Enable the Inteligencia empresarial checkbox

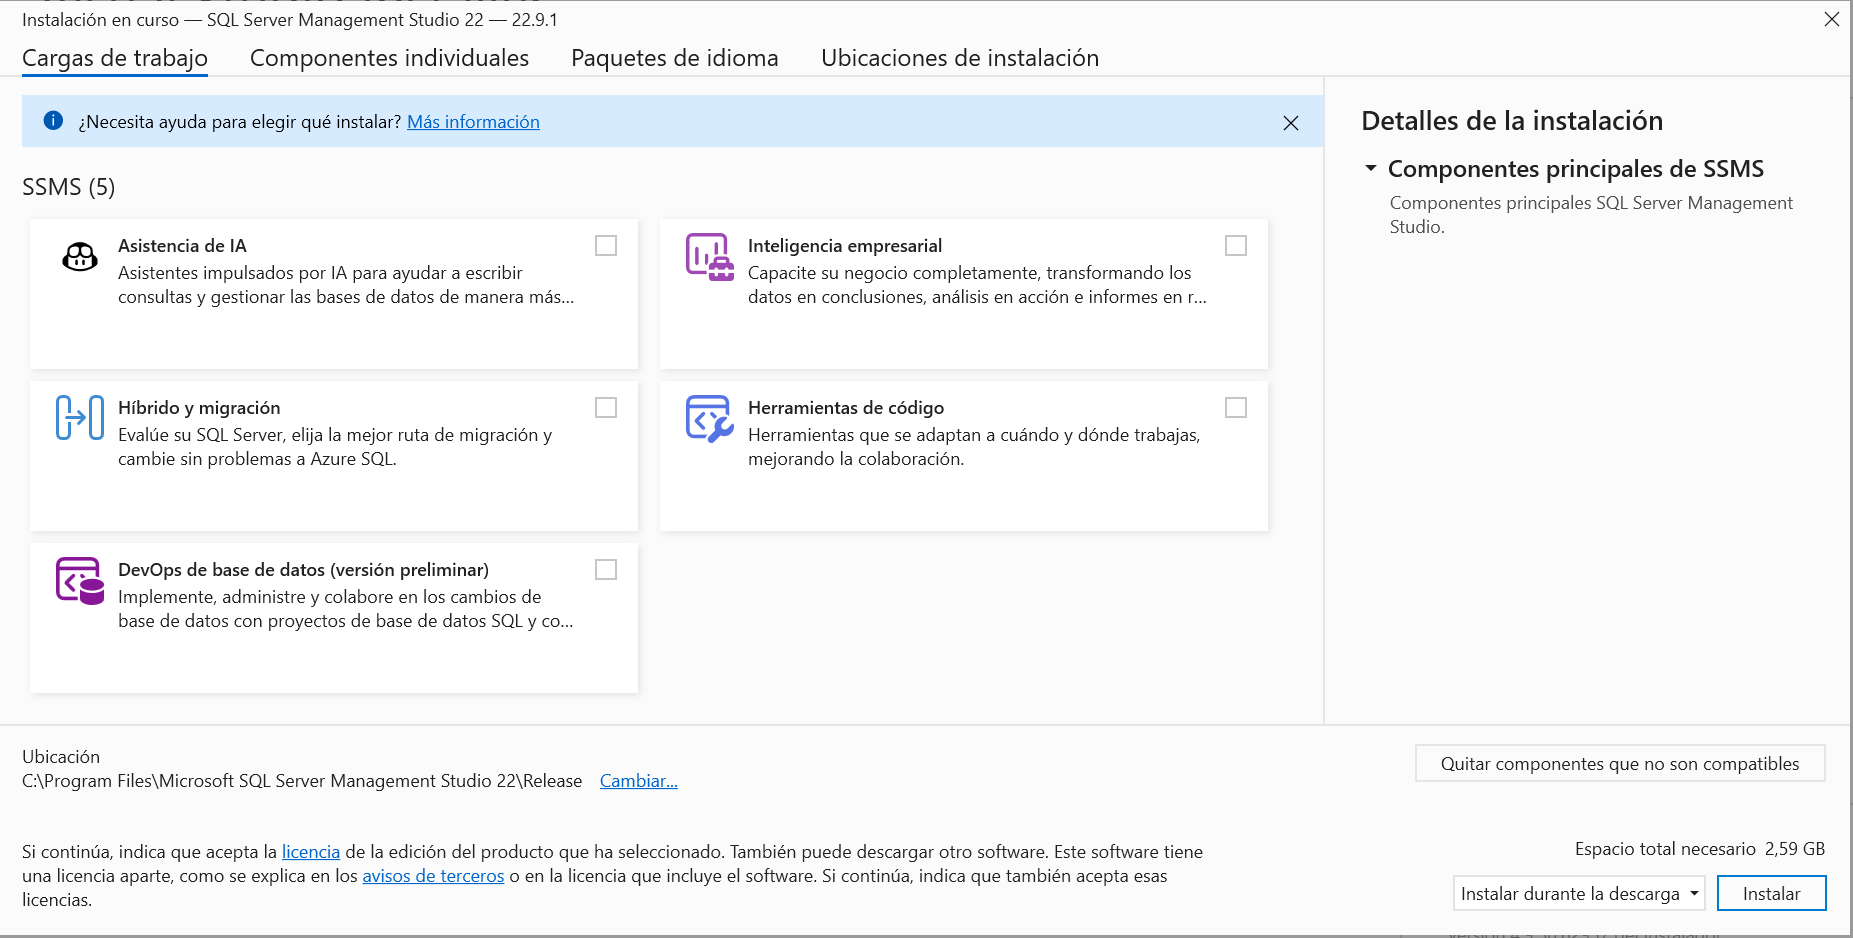1236,245
